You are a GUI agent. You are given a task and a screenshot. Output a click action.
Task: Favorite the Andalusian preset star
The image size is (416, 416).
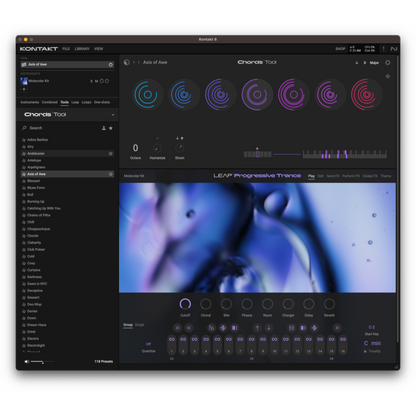111,153
